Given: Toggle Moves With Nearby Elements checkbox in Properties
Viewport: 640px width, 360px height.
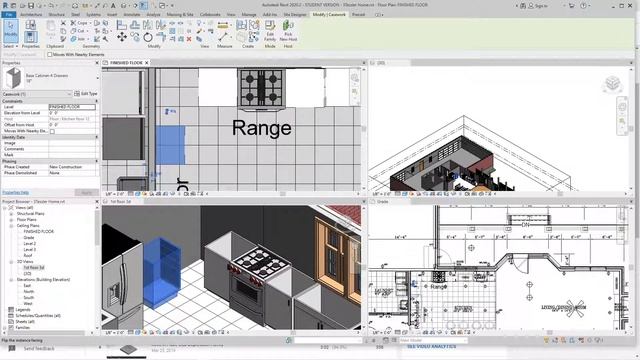Looking at the screenshot, I should point(52,131).
